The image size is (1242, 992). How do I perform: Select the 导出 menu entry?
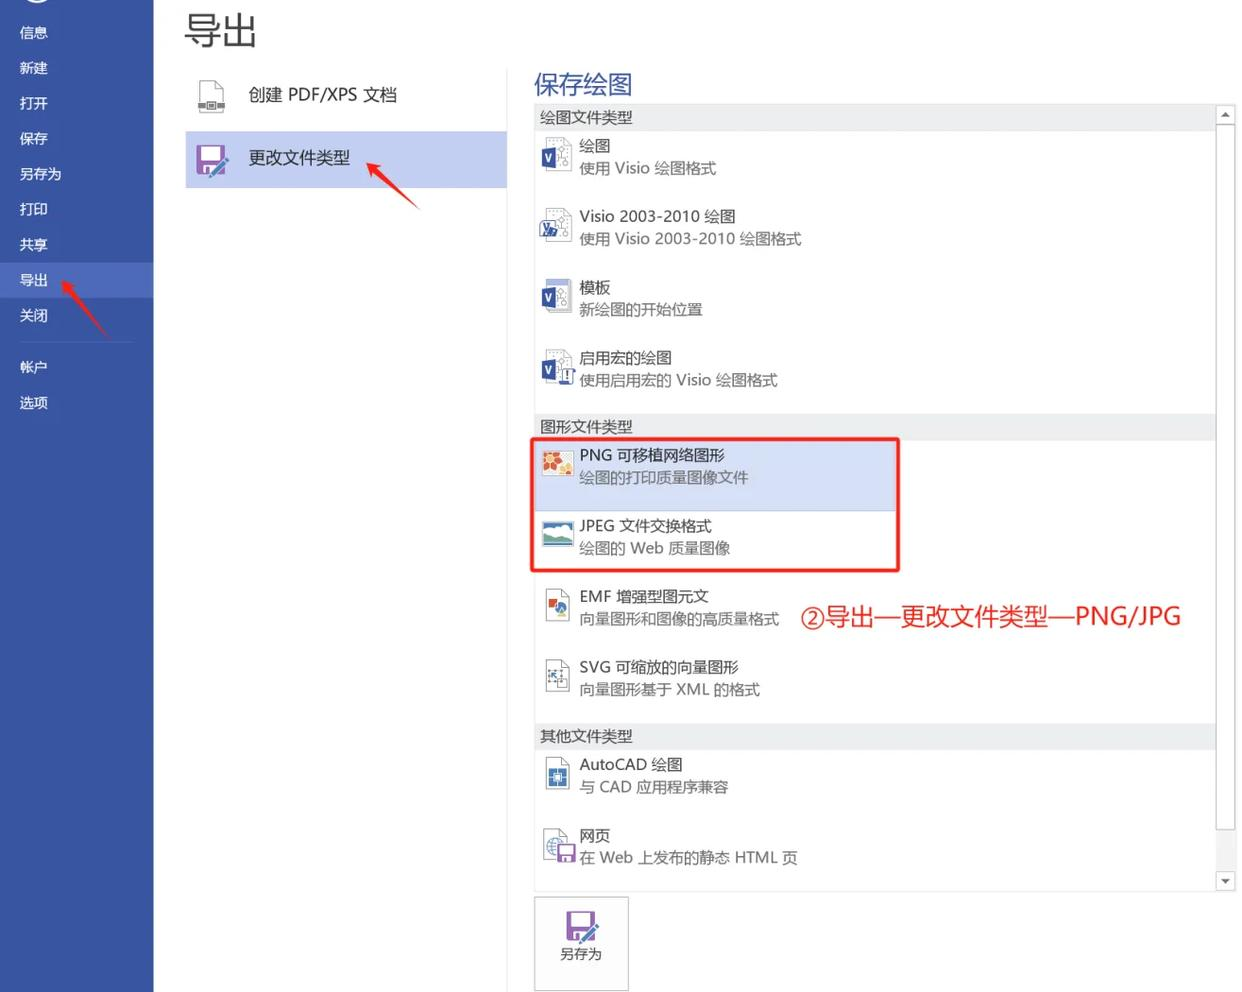click(x=76, y=280)
